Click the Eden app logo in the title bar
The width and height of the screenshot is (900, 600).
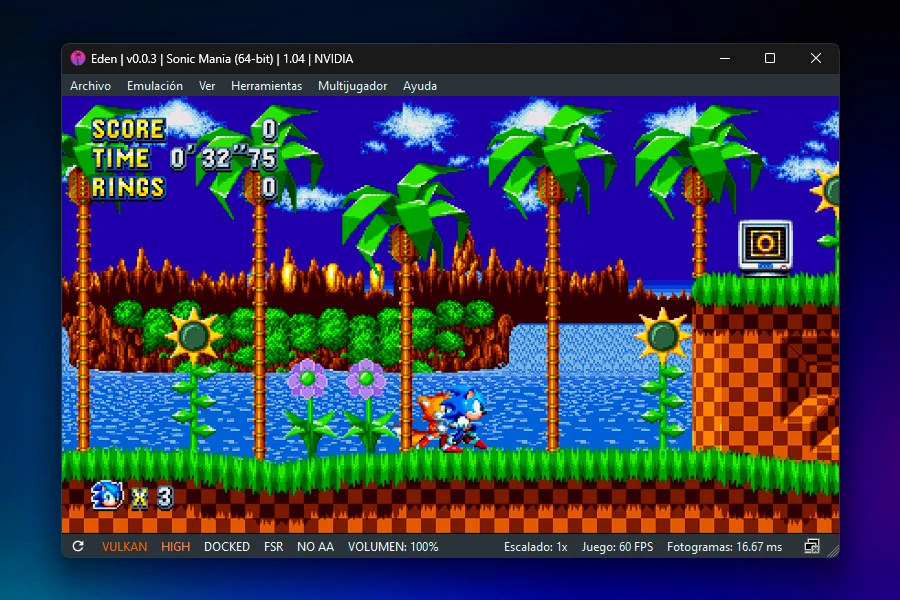pos(77,59)
